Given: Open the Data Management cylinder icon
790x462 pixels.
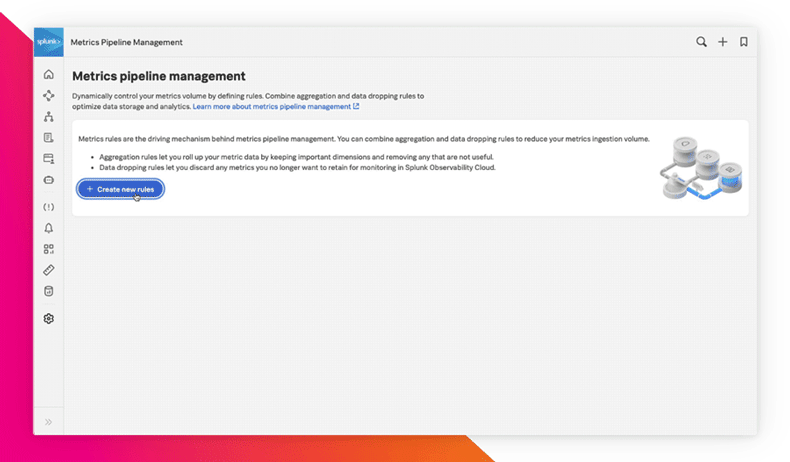Looking at the screenshot, I should pyautogui.click(x=48, y=291).
